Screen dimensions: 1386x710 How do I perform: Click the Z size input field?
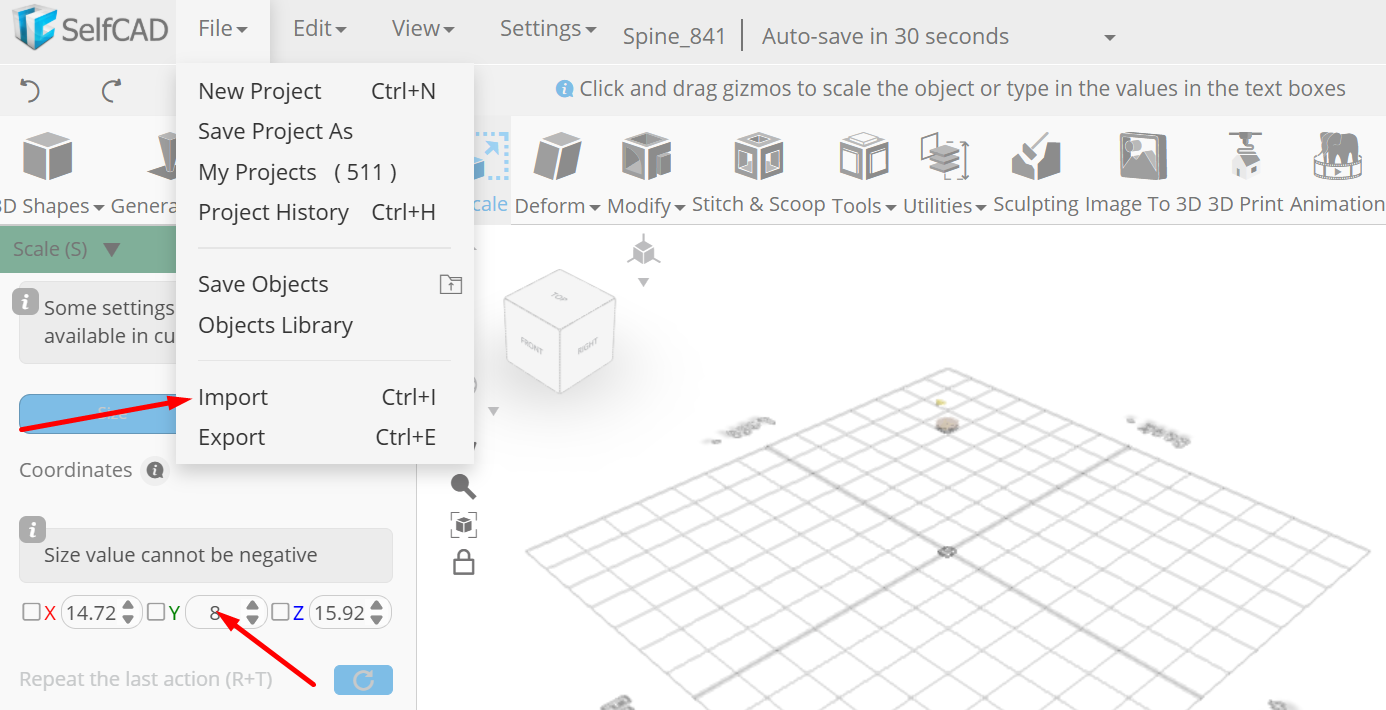[339, 613]
